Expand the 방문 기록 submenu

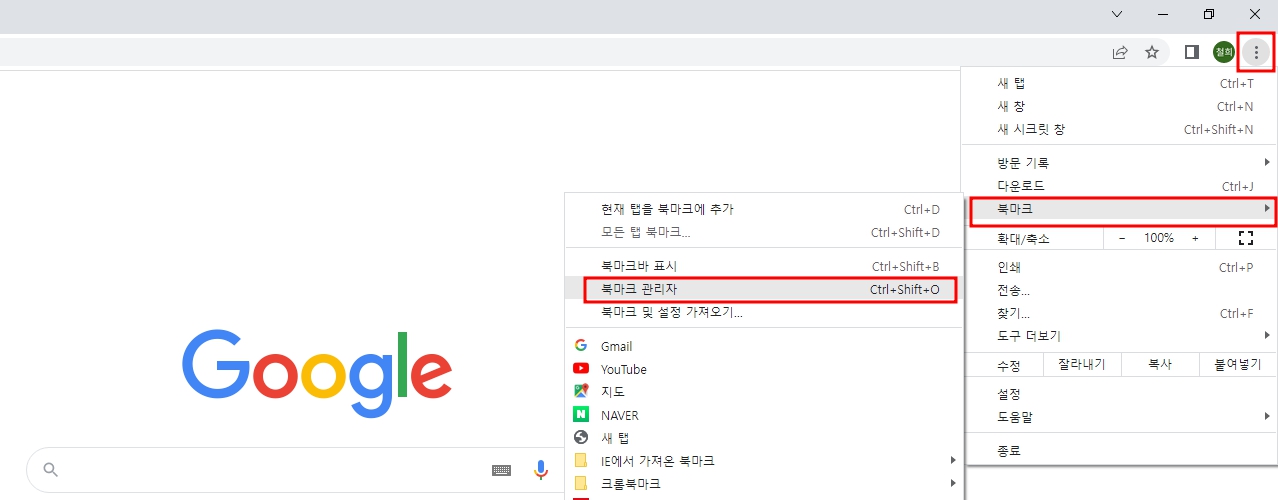1121,163
